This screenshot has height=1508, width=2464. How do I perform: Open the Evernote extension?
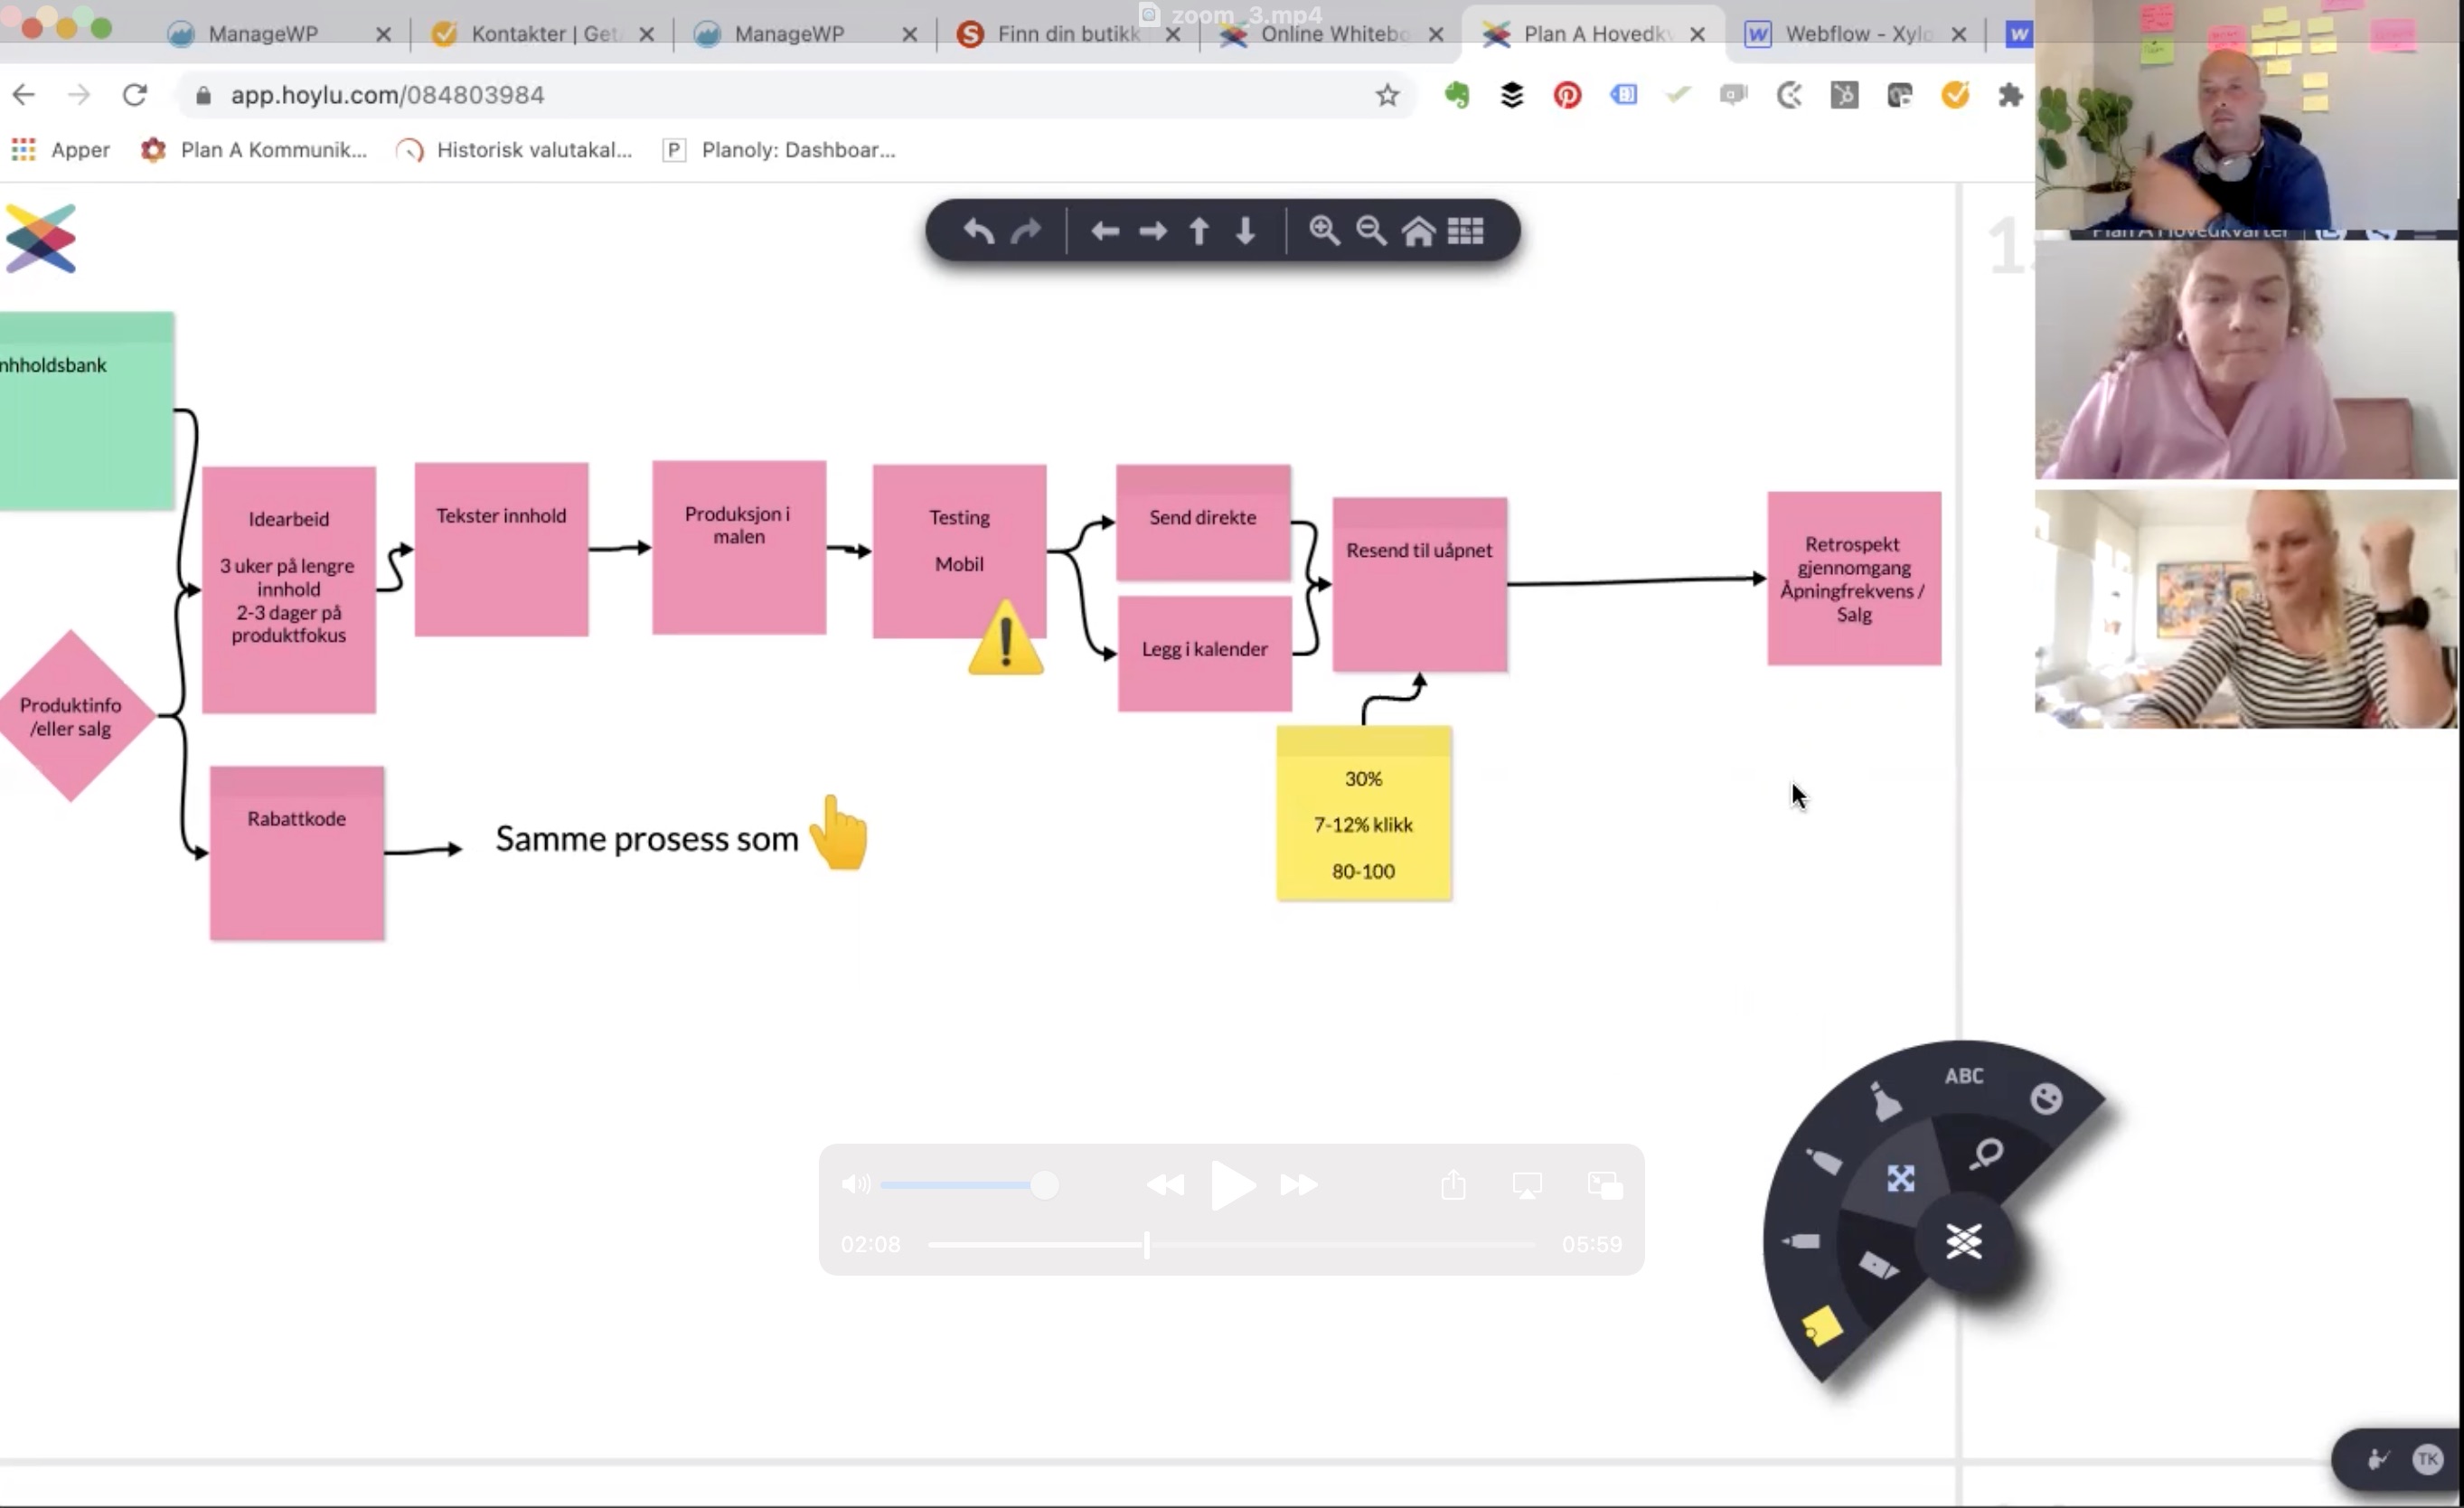tap(1457, 95)
